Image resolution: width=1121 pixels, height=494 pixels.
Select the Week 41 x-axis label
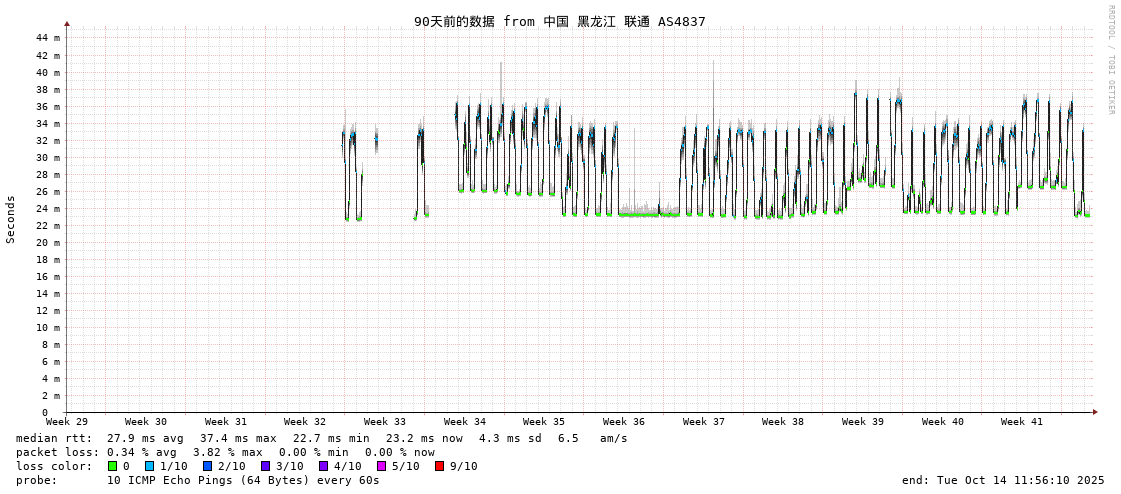click(x=1022, y=422)
